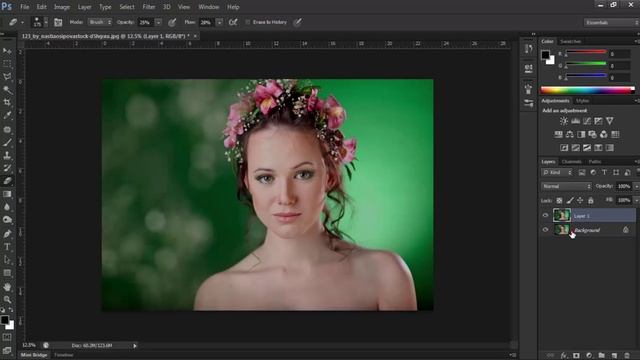Viewport: 640px width, 360px height.
Task: Open the tool preset picker arrow
Action: pyautogui.click(x=22, y=22)
